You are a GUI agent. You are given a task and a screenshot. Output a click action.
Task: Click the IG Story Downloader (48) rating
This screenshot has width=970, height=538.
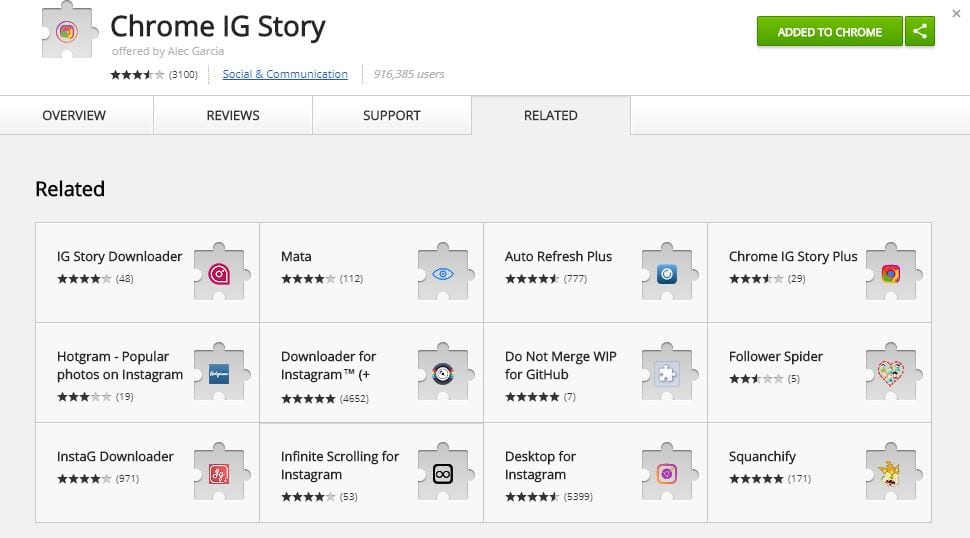tap(95, 279)
